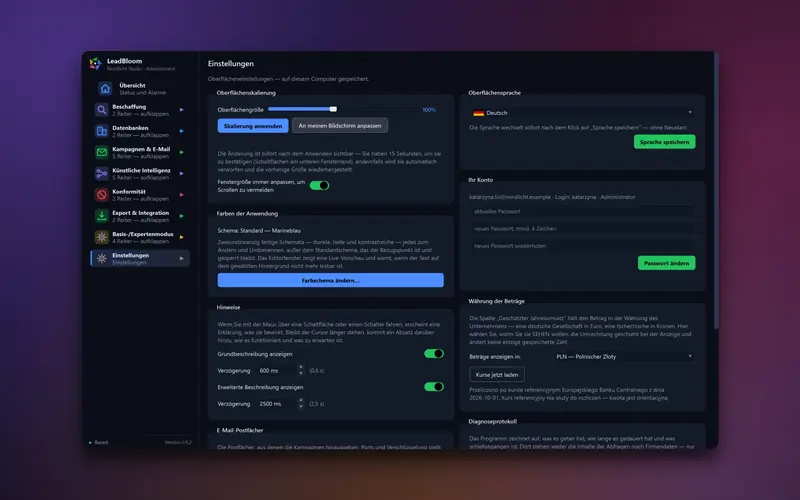Open the Beträge anzeigen in dropdown
Viewport: 800px width, 500px height.
coord(624,357)
